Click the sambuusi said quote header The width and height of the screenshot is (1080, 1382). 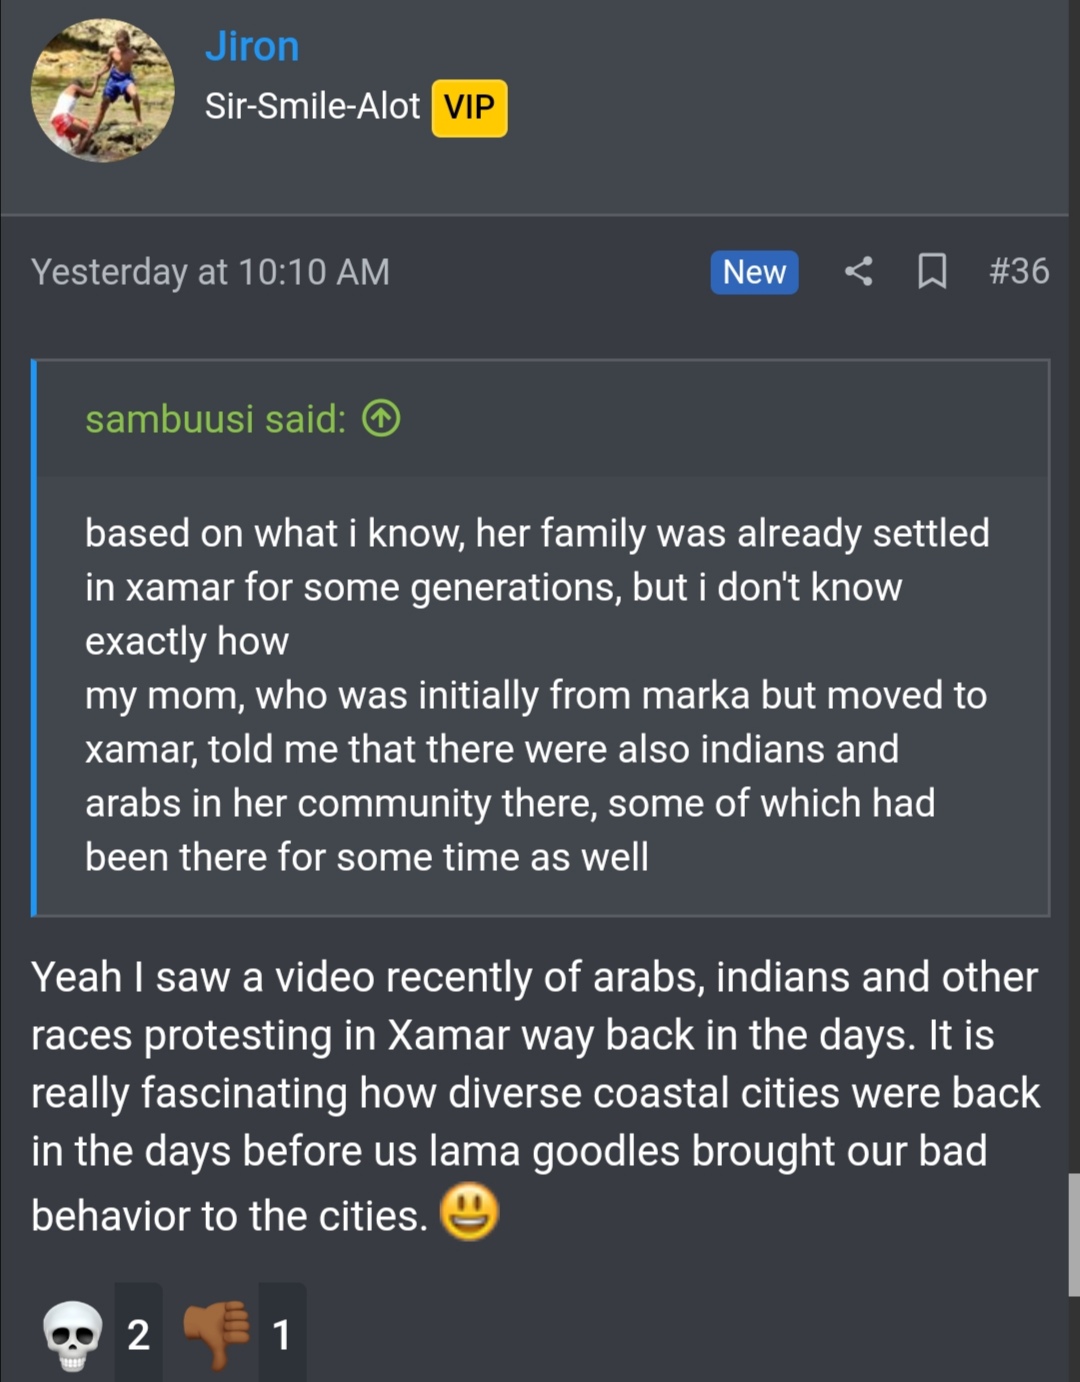point(215,419)
